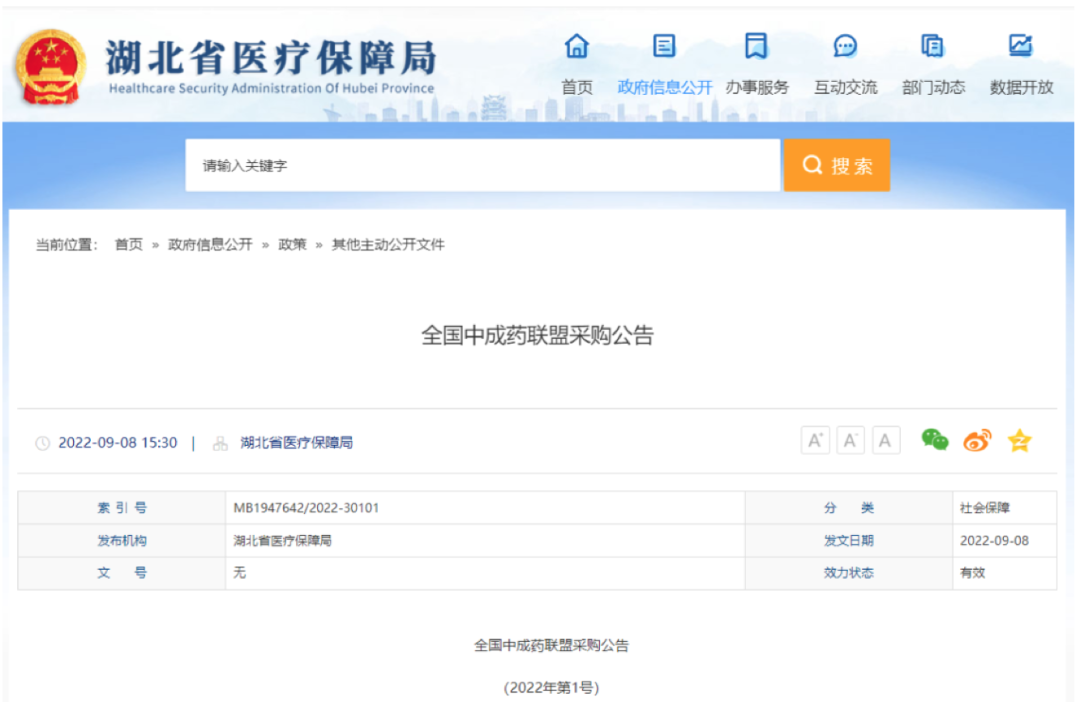
Task: Click the 发文日期 label cell
Action: click(849, 541)
